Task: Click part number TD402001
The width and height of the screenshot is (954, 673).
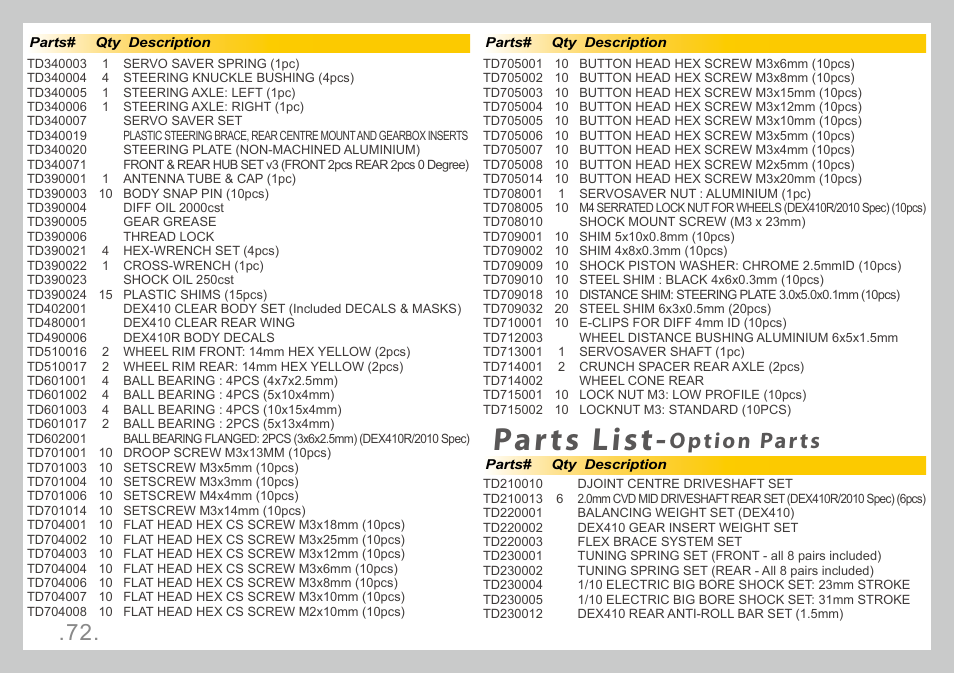Action: tap(57, 309)
